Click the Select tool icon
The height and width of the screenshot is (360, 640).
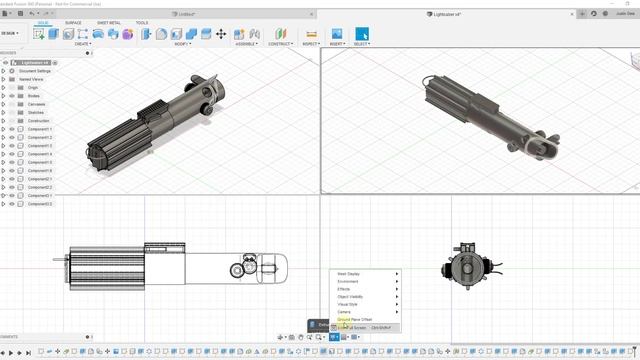tap(362, 34)
